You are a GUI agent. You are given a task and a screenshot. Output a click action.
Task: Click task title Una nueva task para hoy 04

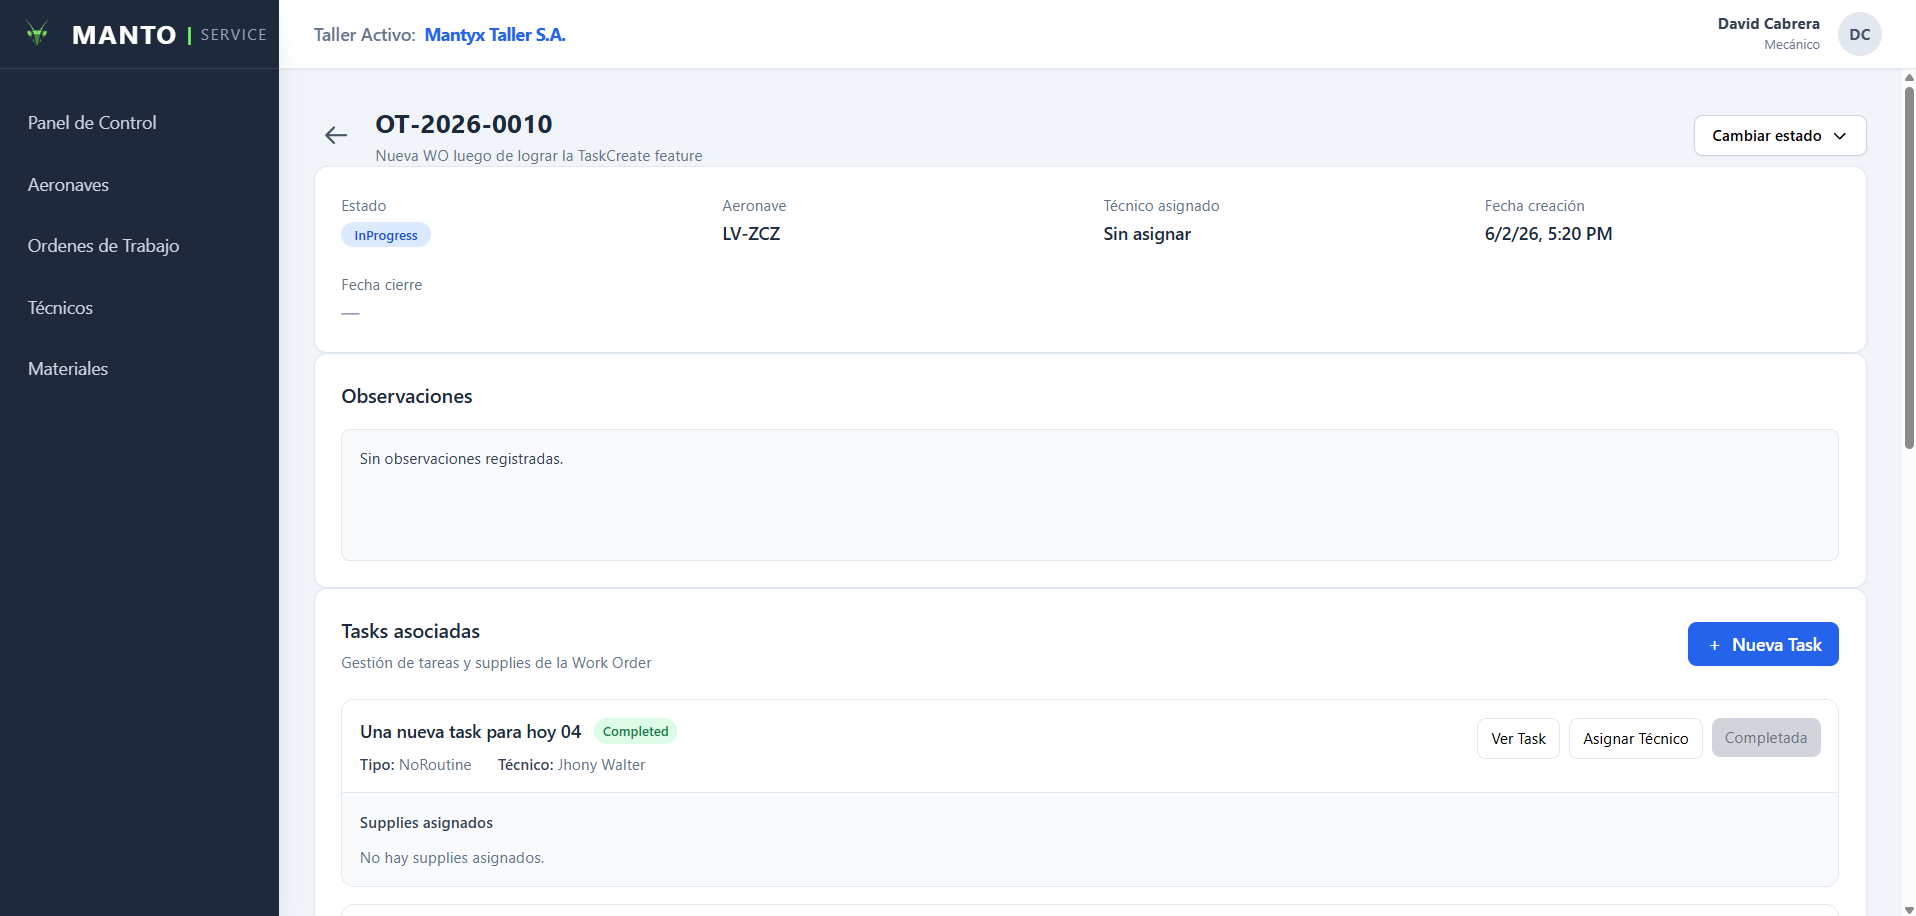point(470,732)
